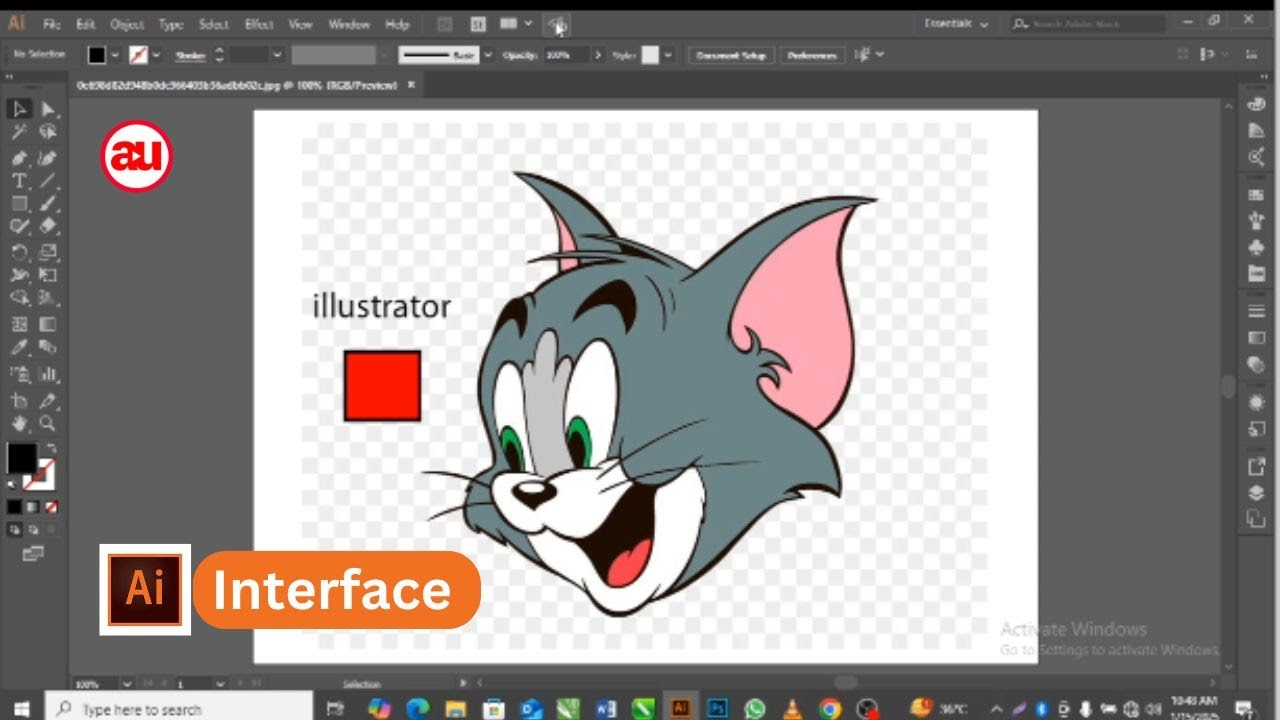
Task: Select the Eyedropper tool
Action: [19, 348]
